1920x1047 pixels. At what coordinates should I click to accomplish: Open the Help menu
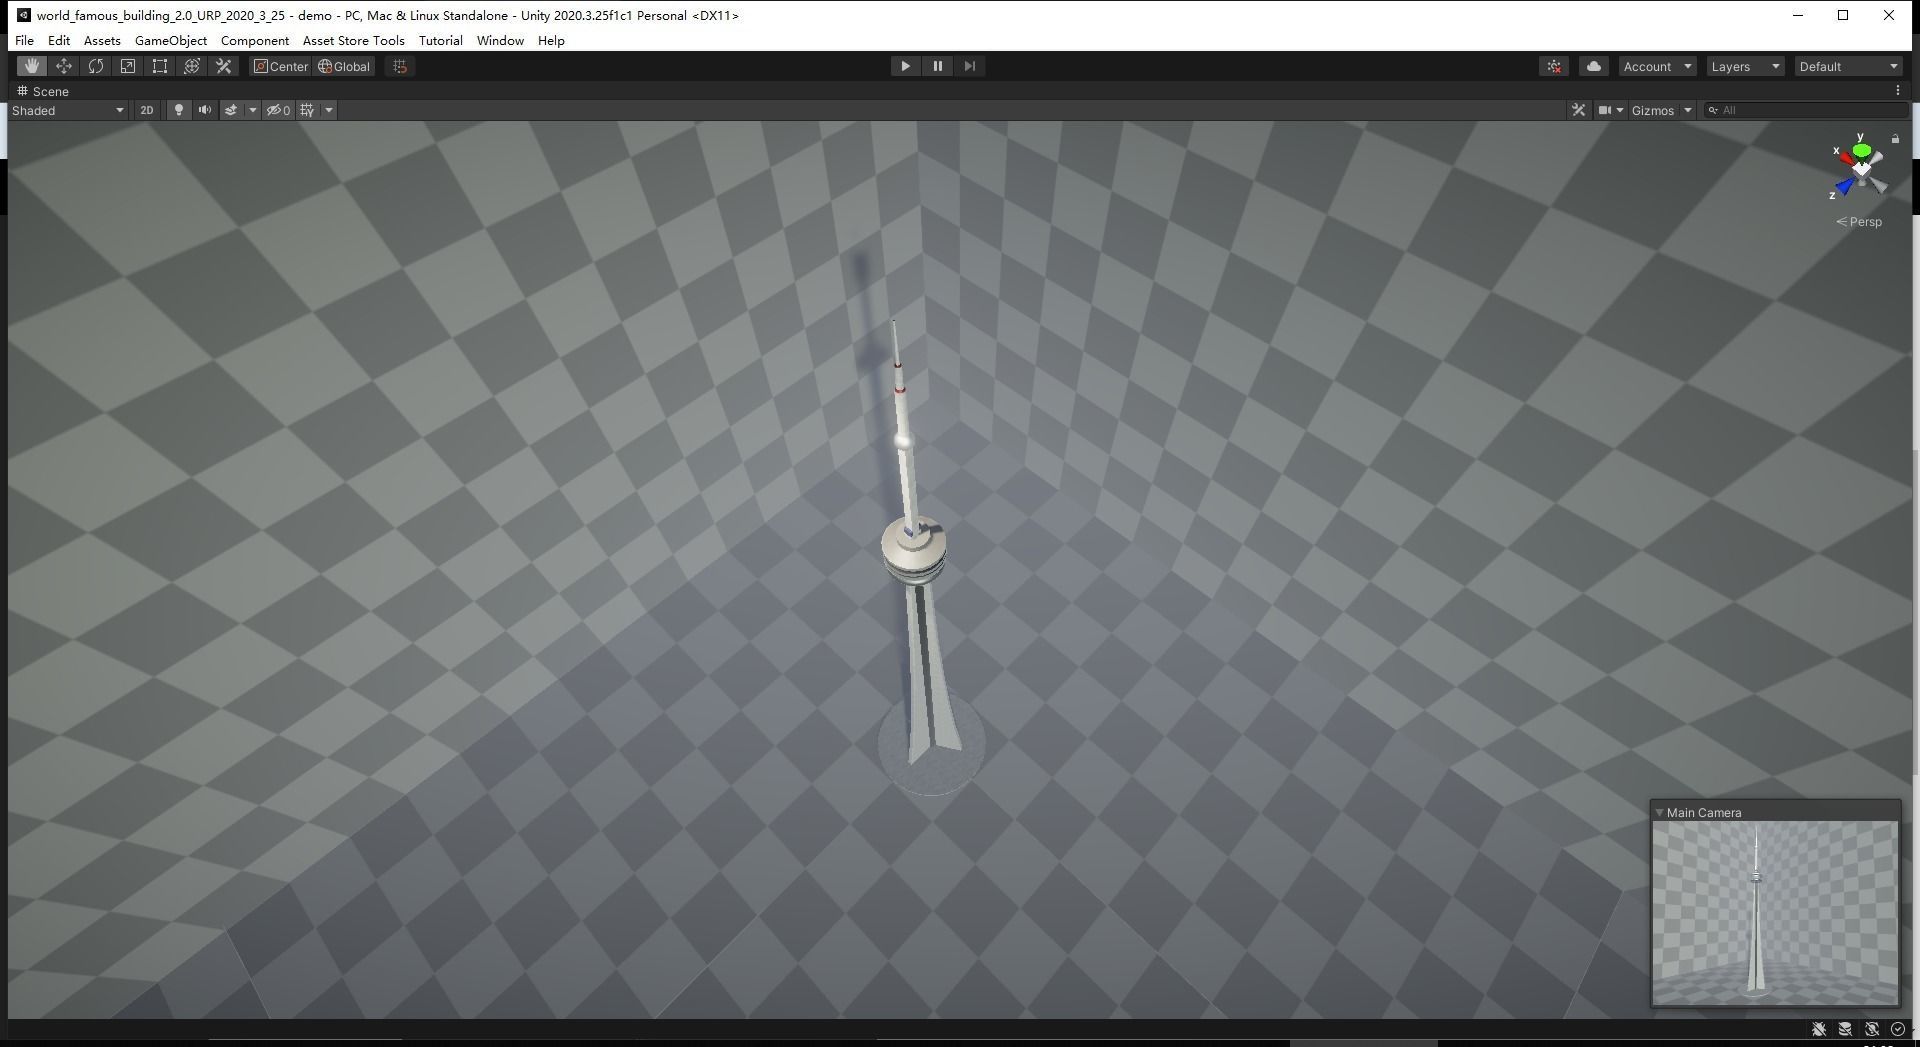(551, 40)
